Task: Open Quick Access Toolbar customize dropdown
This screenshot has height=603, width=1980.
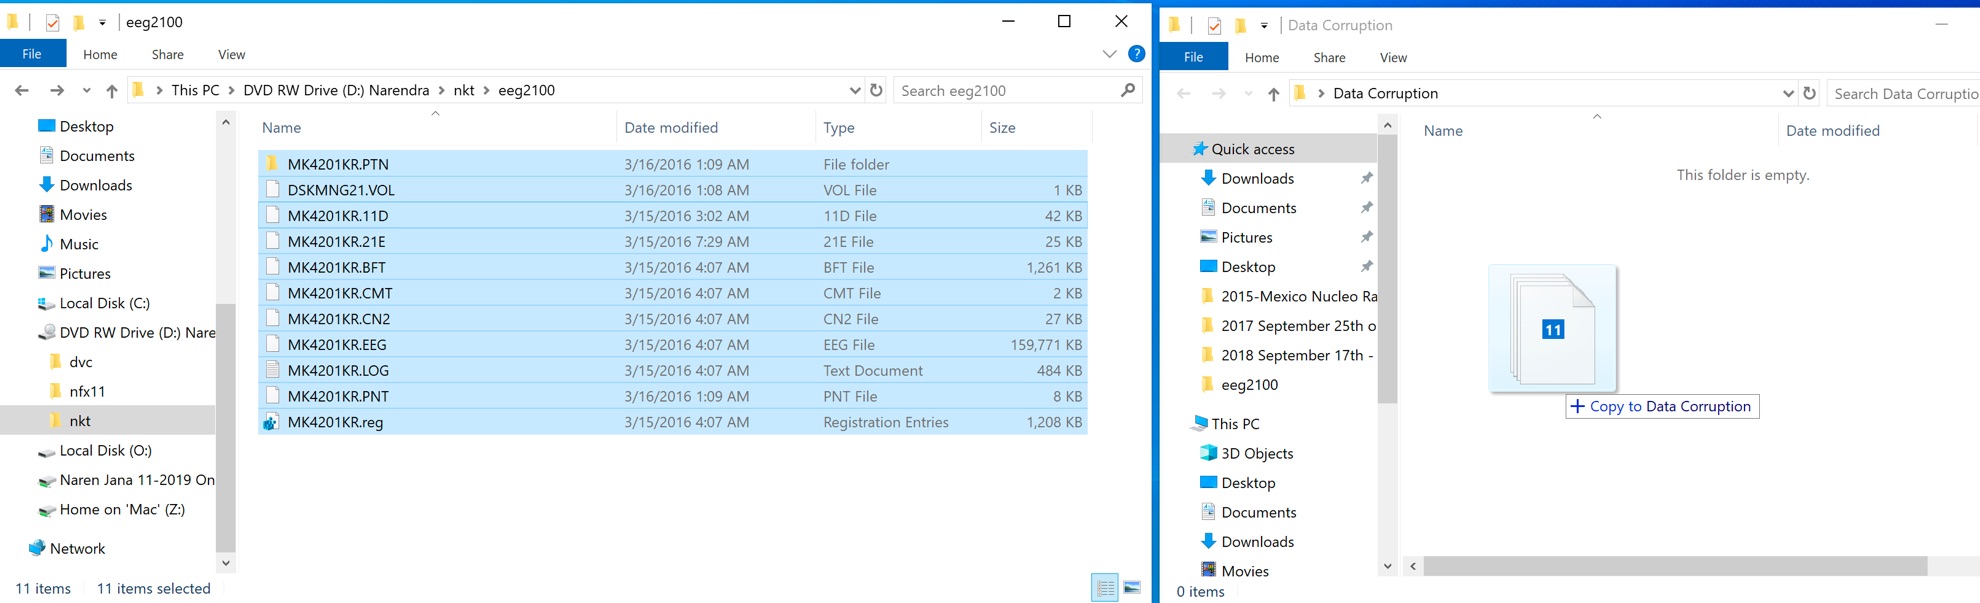Action: 102,22
